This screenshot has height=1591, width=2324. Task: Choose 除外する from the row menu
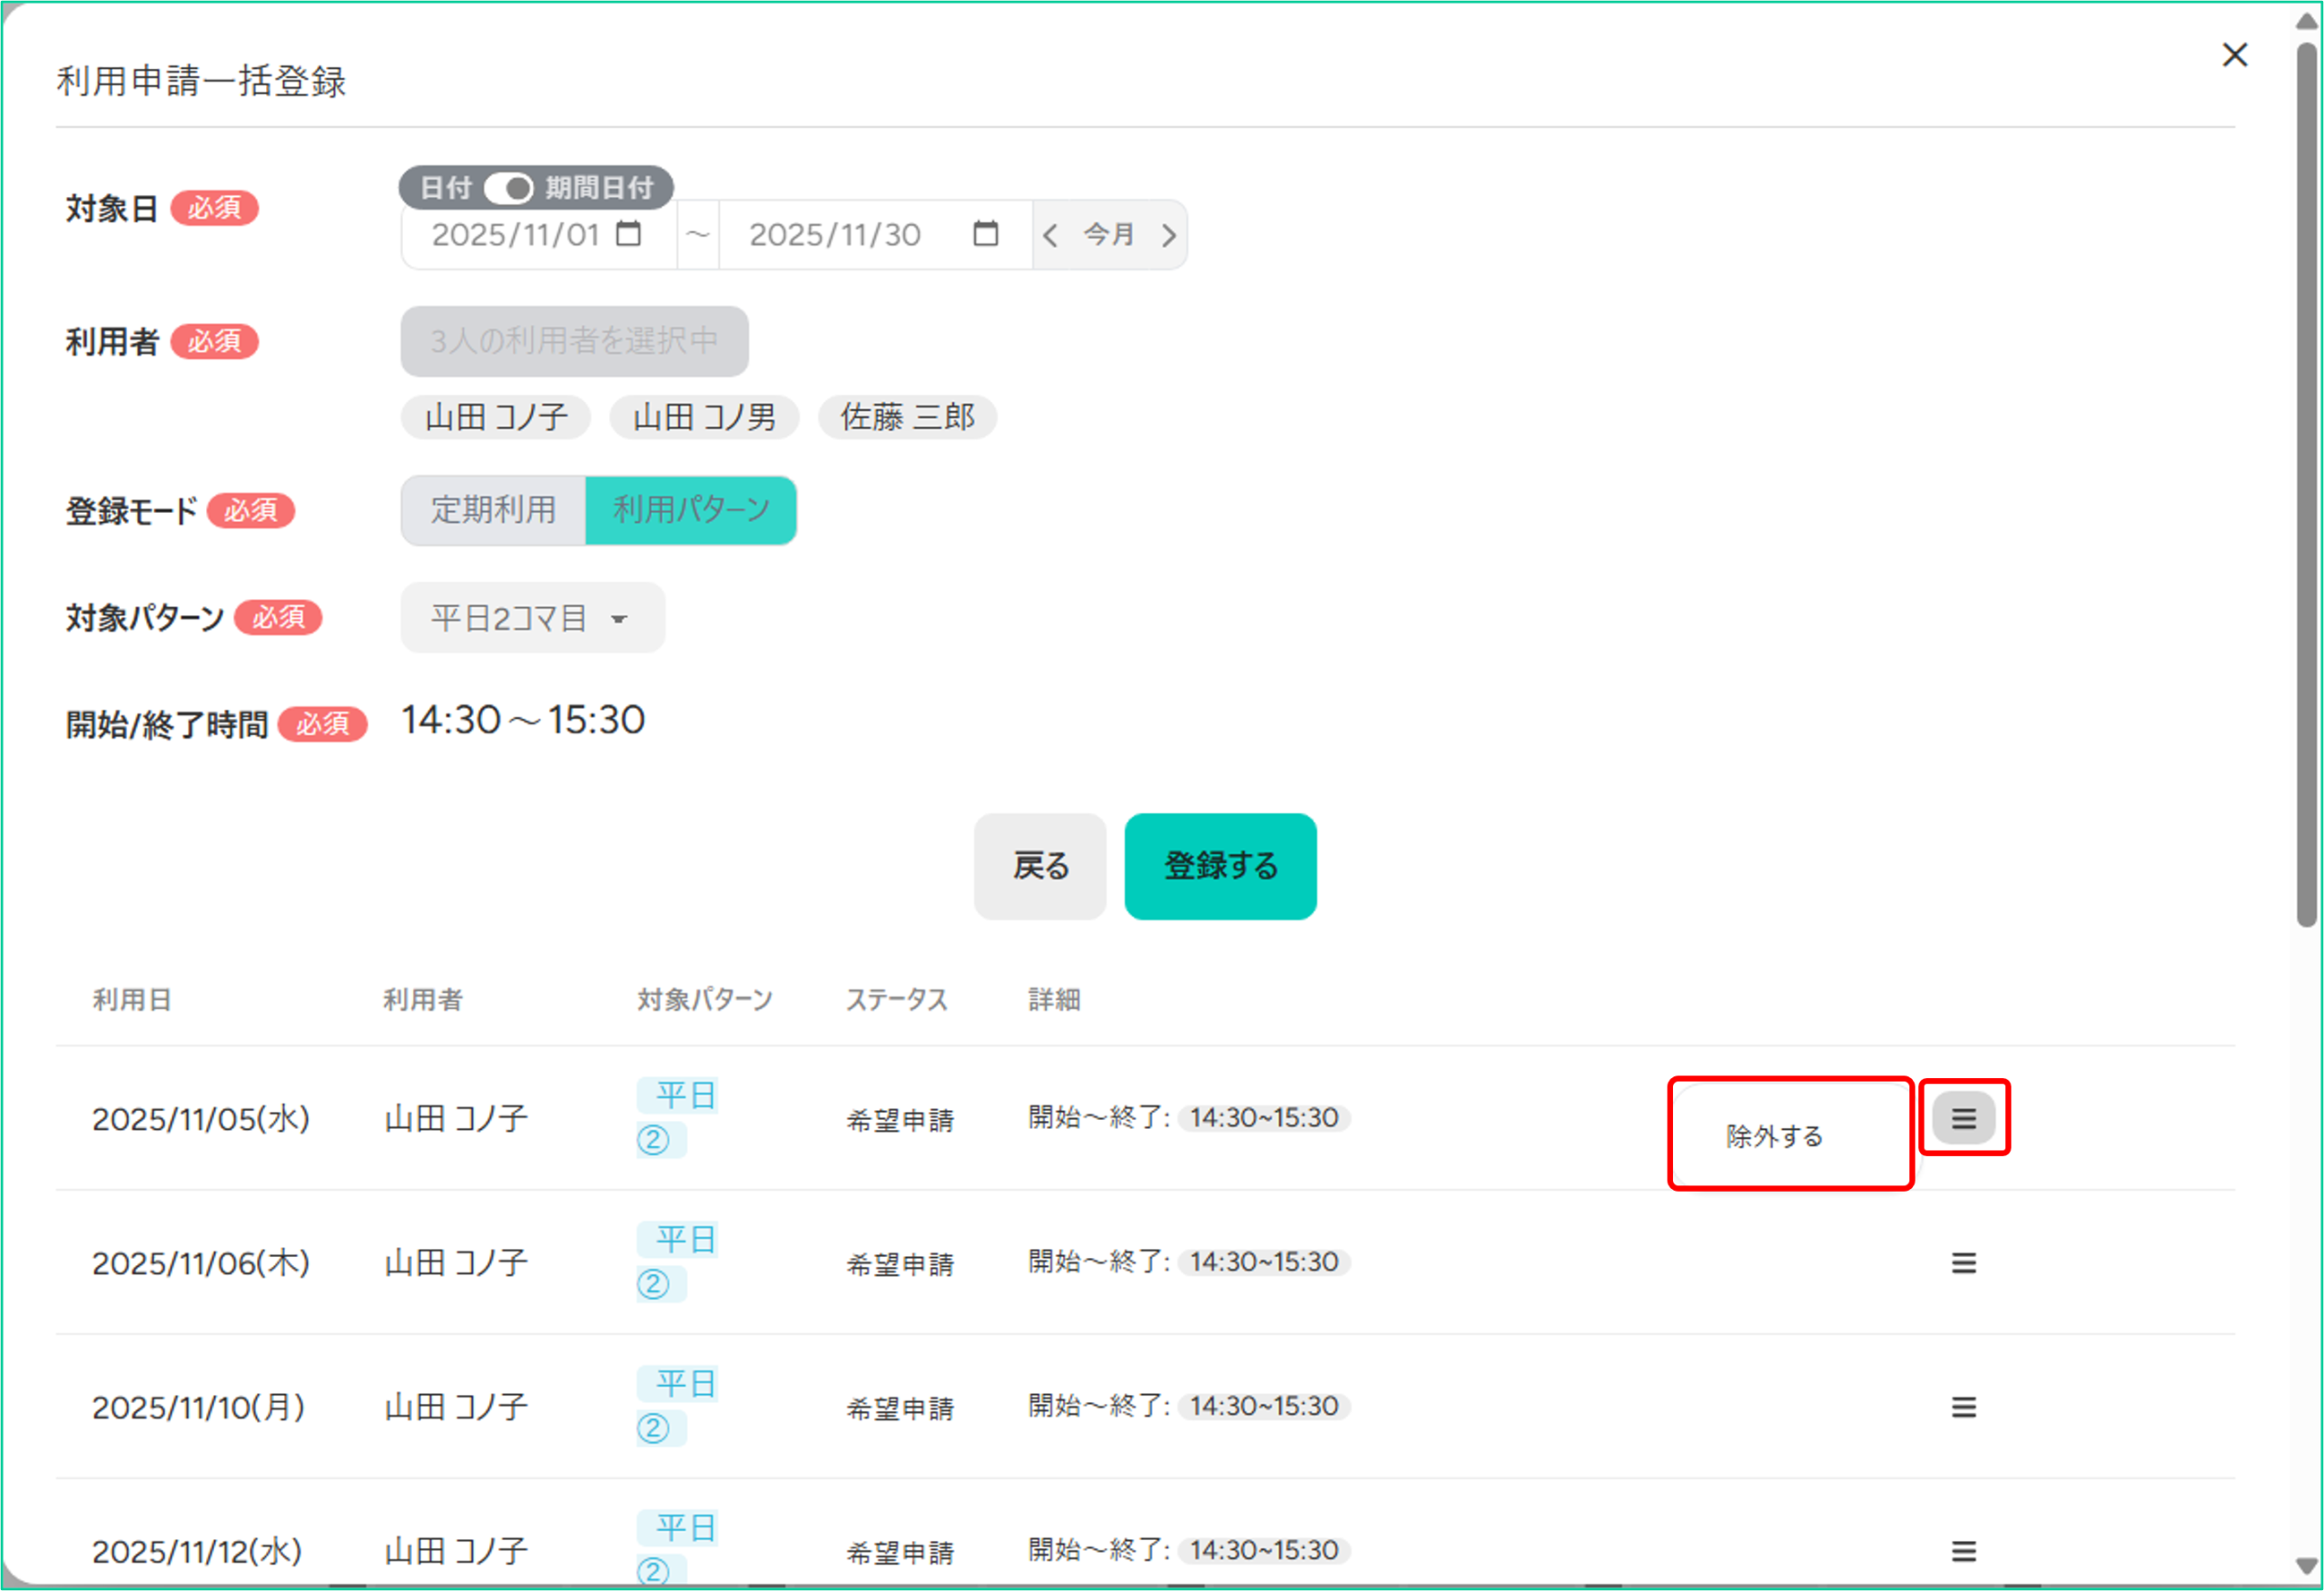pos(1774,1136)
